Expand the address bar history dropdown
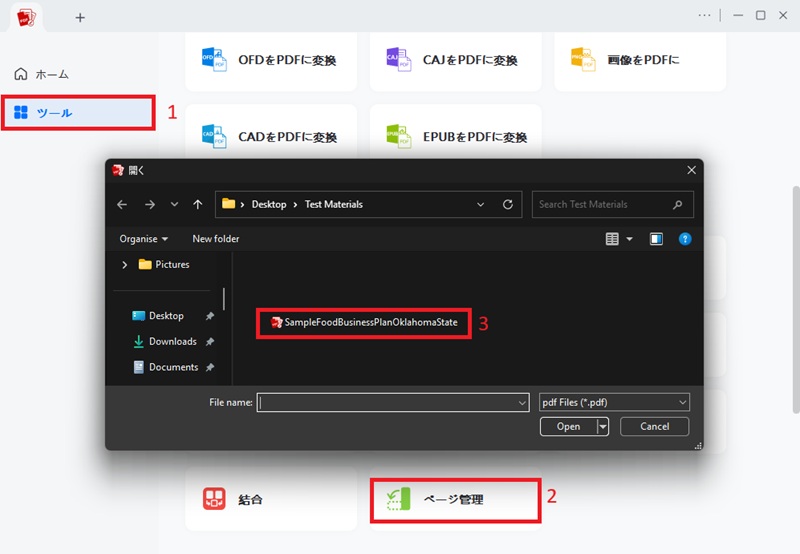This screenshot has height=554, width=800. (x=480, y=205)
